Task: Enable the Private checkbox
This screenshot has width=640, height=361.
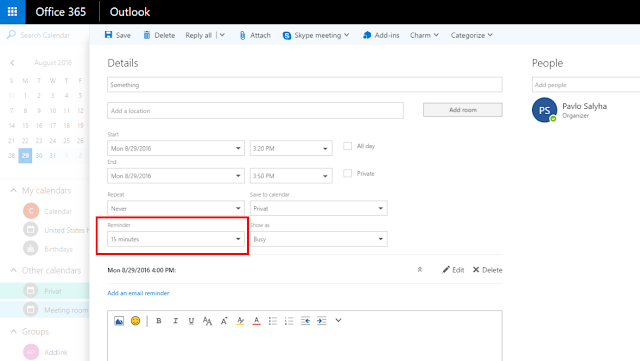Action: tap(347, 173)
